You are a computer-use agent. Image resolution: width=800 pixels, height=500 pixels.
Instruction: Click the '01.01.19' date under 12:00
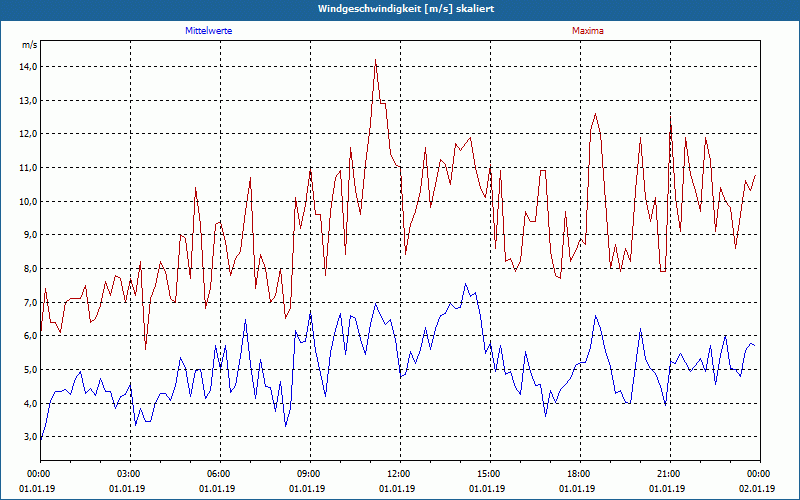397,489
